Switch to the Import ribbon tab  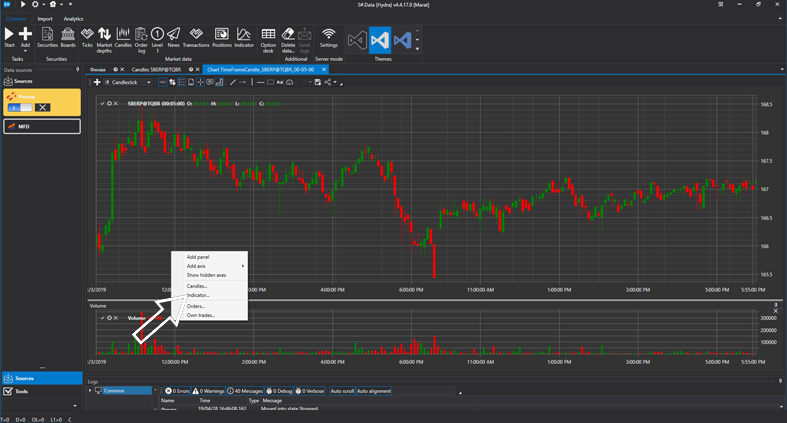coord(45,19)
